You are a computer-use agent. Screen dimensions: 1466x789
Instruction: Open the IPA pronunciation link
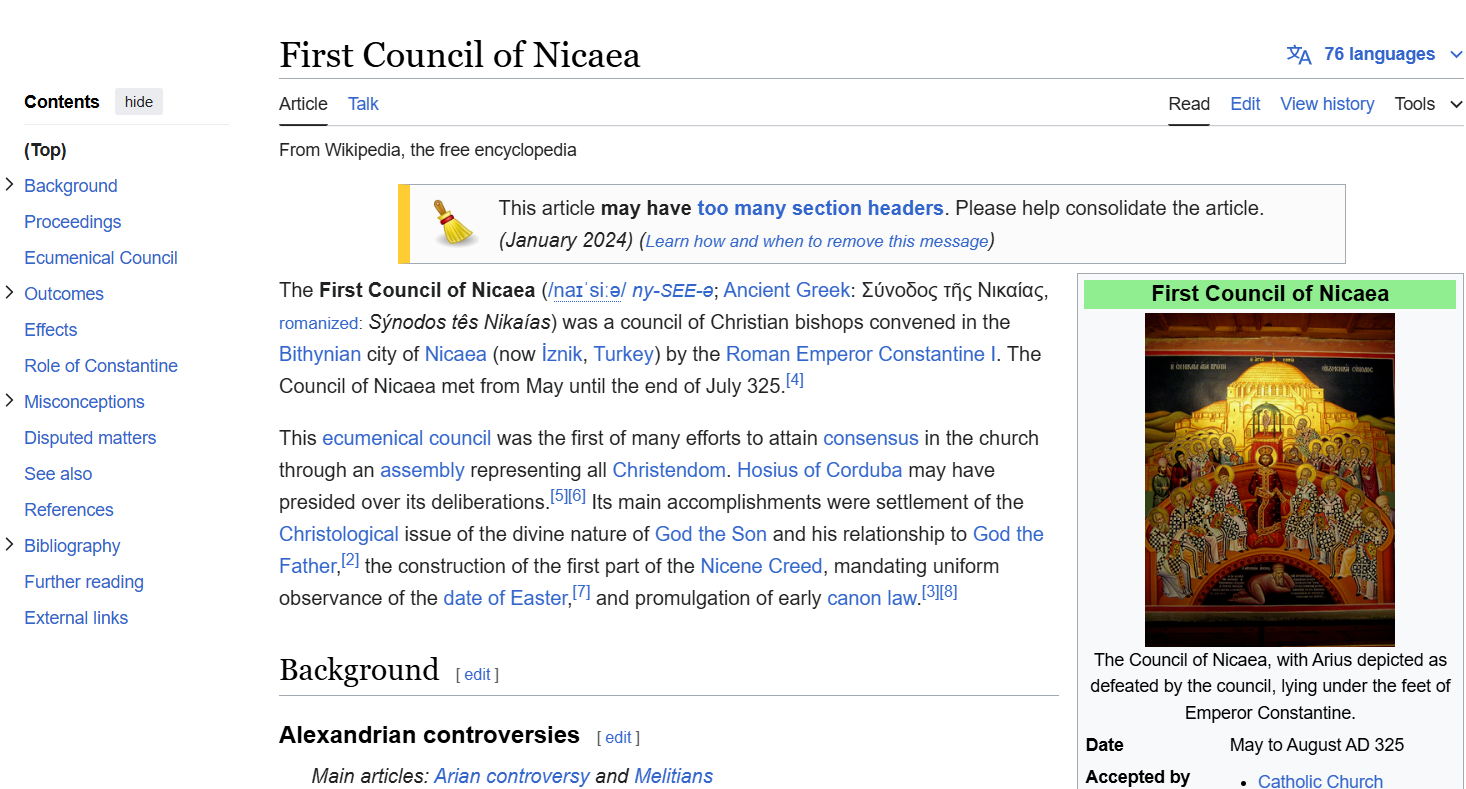[x=585, y=291]
